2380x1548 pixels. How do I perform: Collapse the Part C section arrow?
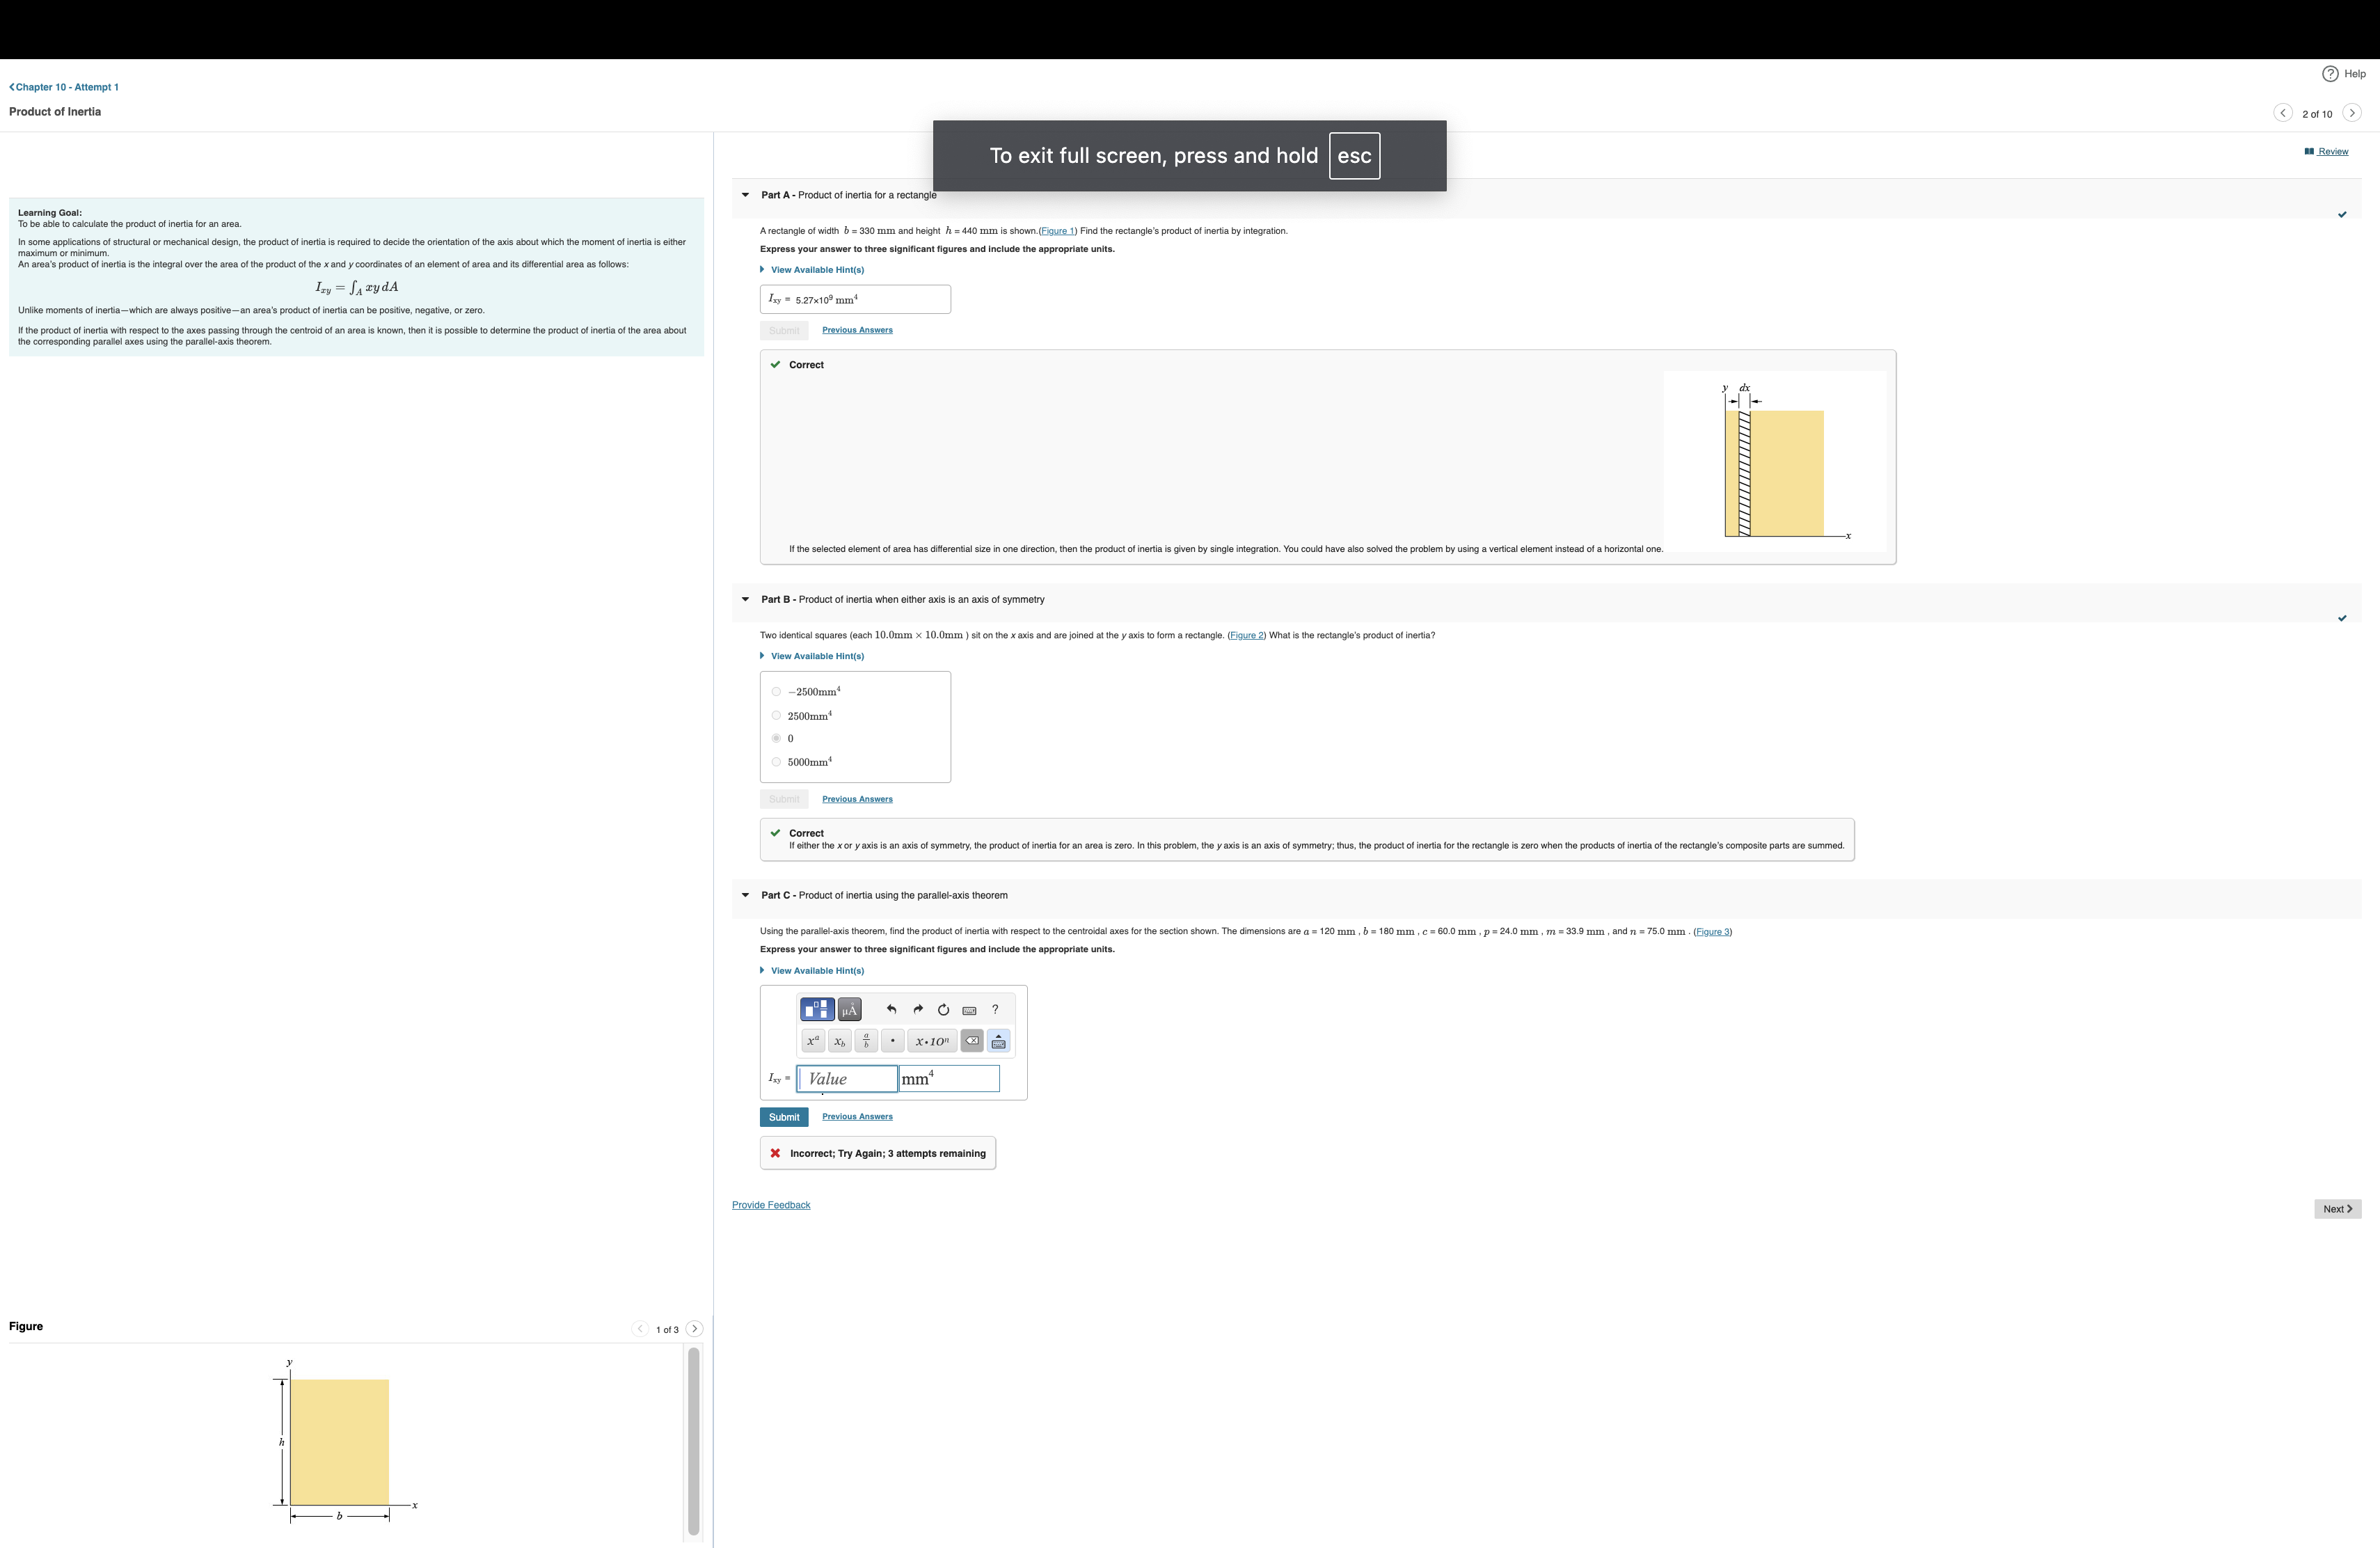click(x=745, y=895)
